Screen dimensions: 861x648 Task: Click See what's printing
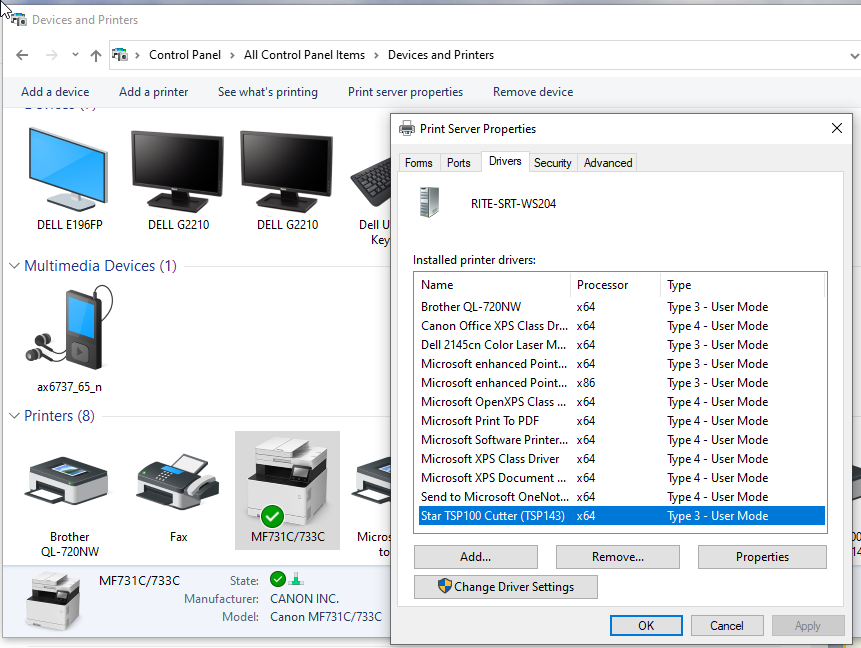pyautogui.click(x=268, y=92)
